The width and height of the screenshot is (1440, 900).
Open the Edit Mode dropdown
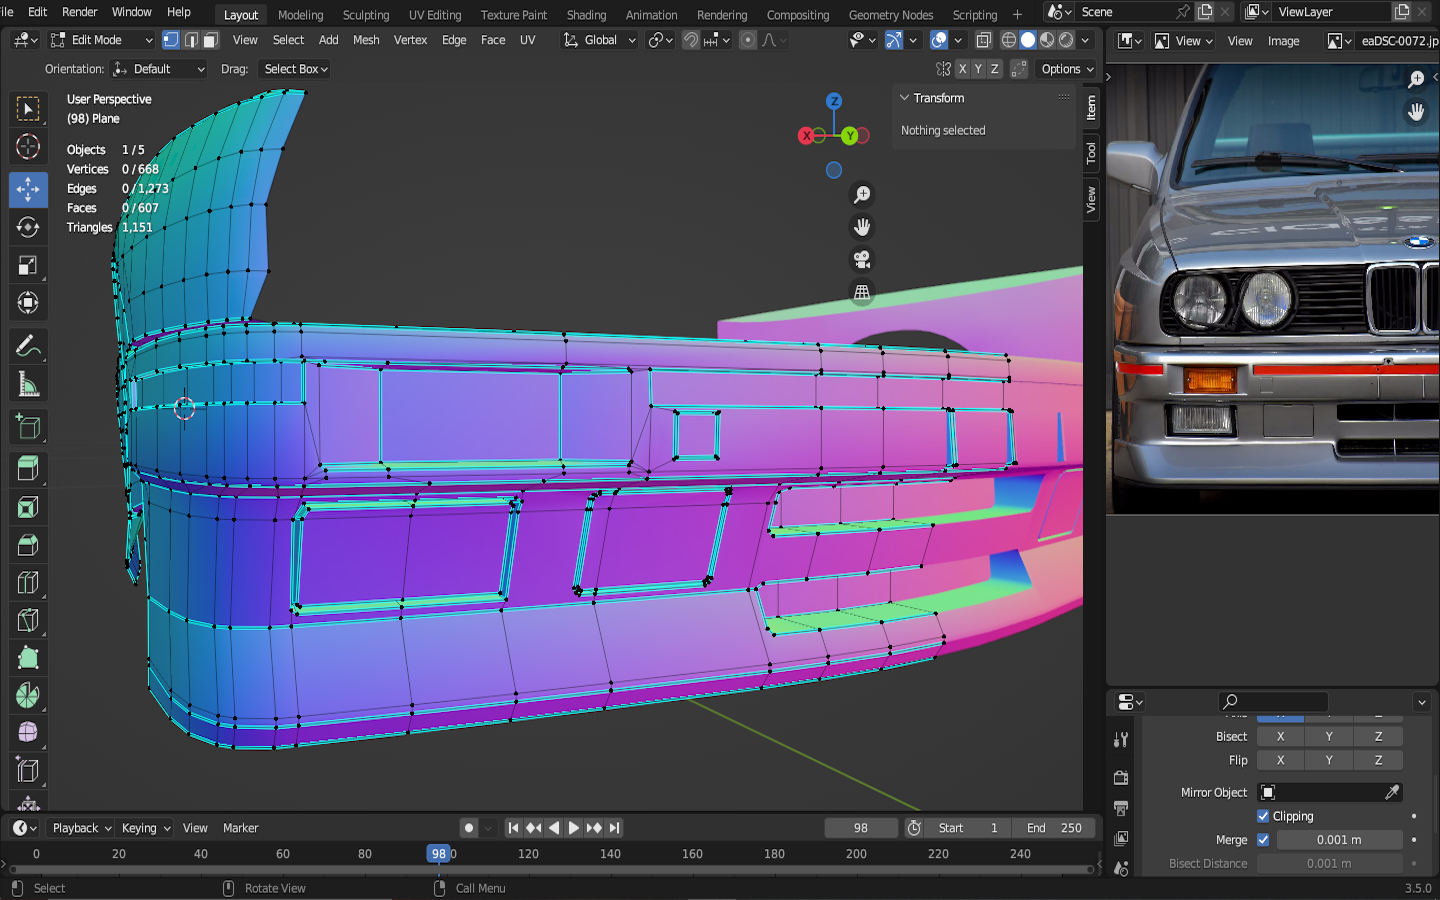click(x=101, y=40)
